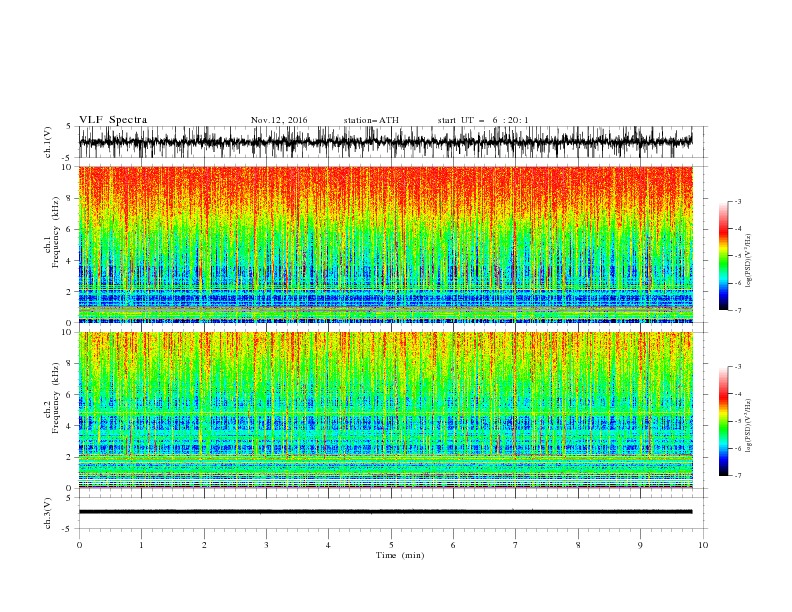Click the "-7" tick on ch.2 color bar
This screenshot has height=612, width=792.
tap(737, 476)
